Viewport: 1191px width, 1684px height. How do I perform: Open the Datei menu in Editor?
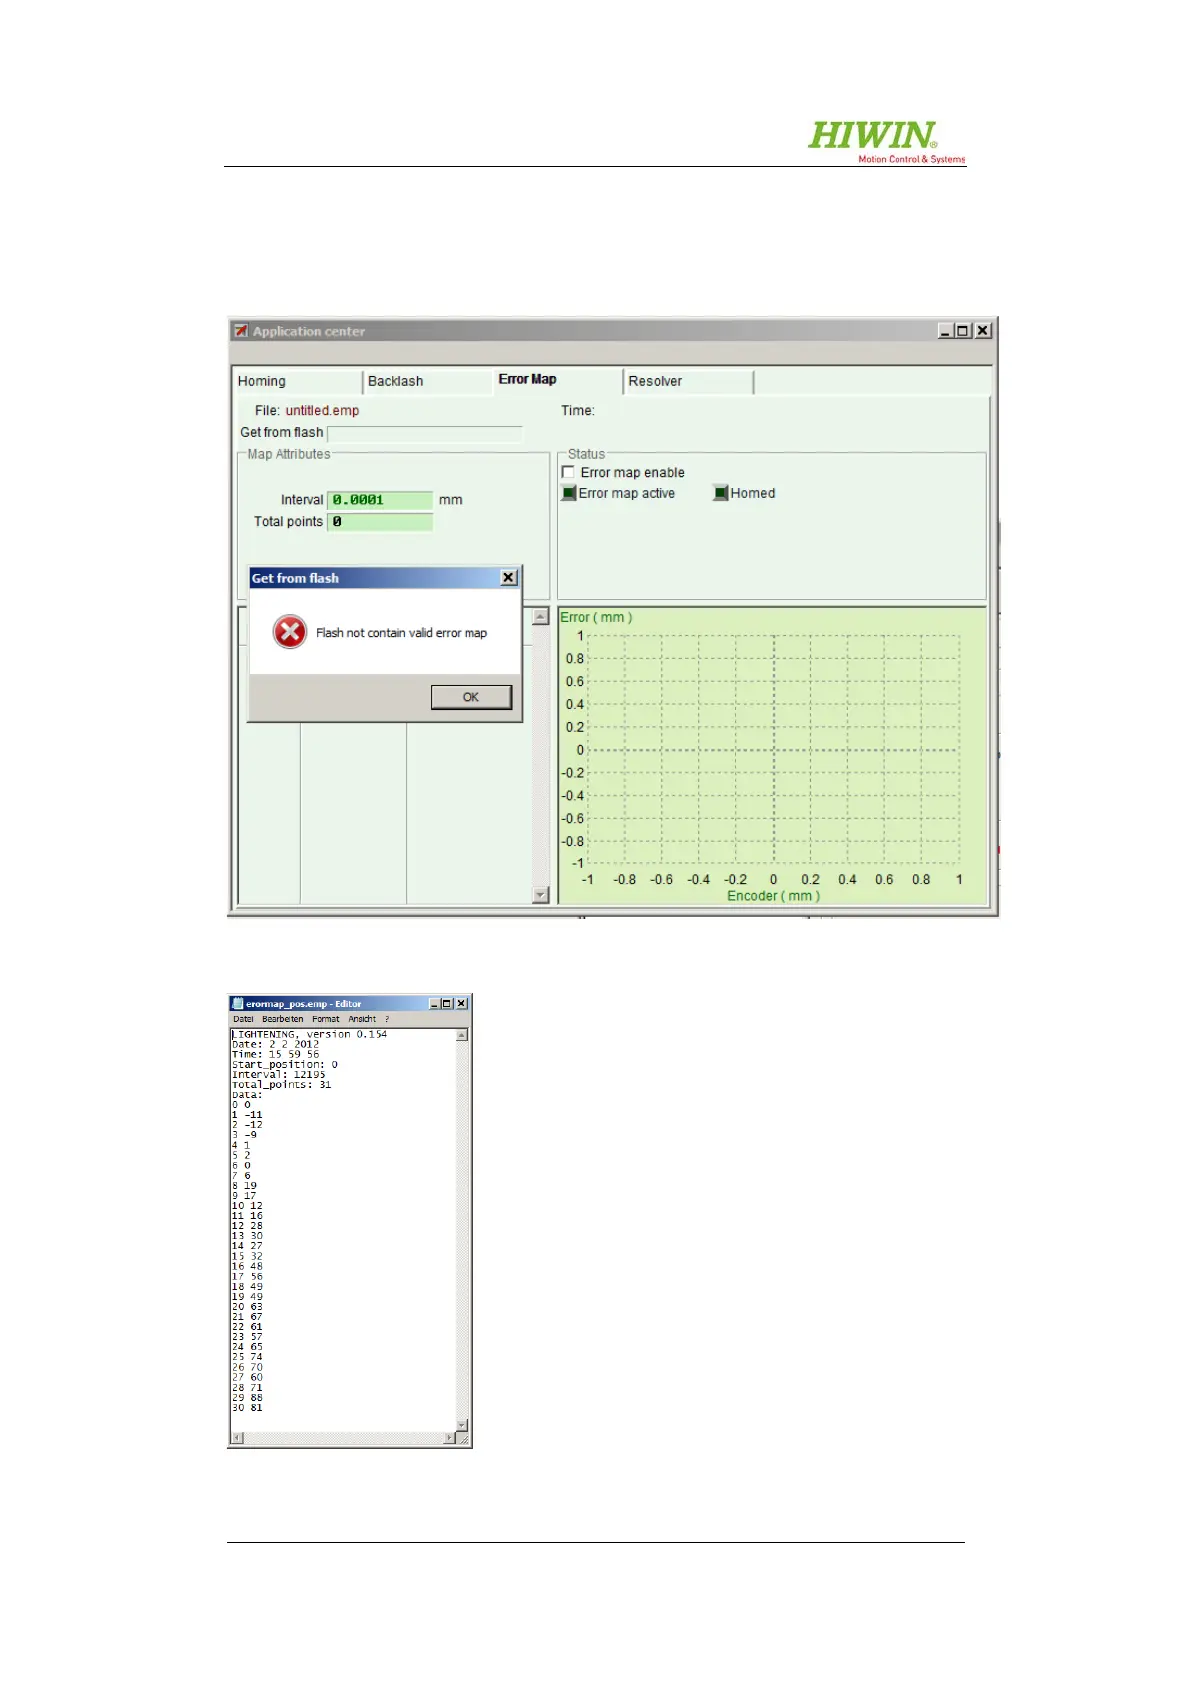243,1019
